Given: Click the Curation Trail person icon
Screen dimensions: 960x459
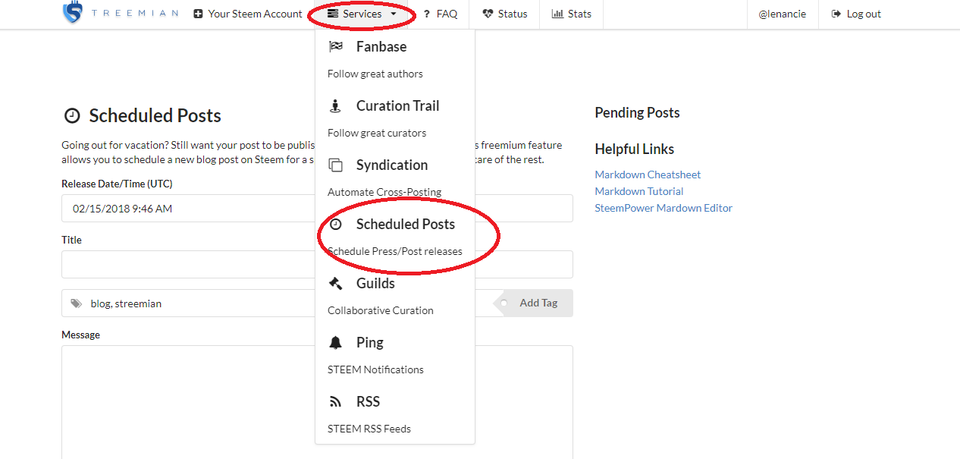Looking at the screenshot, I should [x=335, y=106].
